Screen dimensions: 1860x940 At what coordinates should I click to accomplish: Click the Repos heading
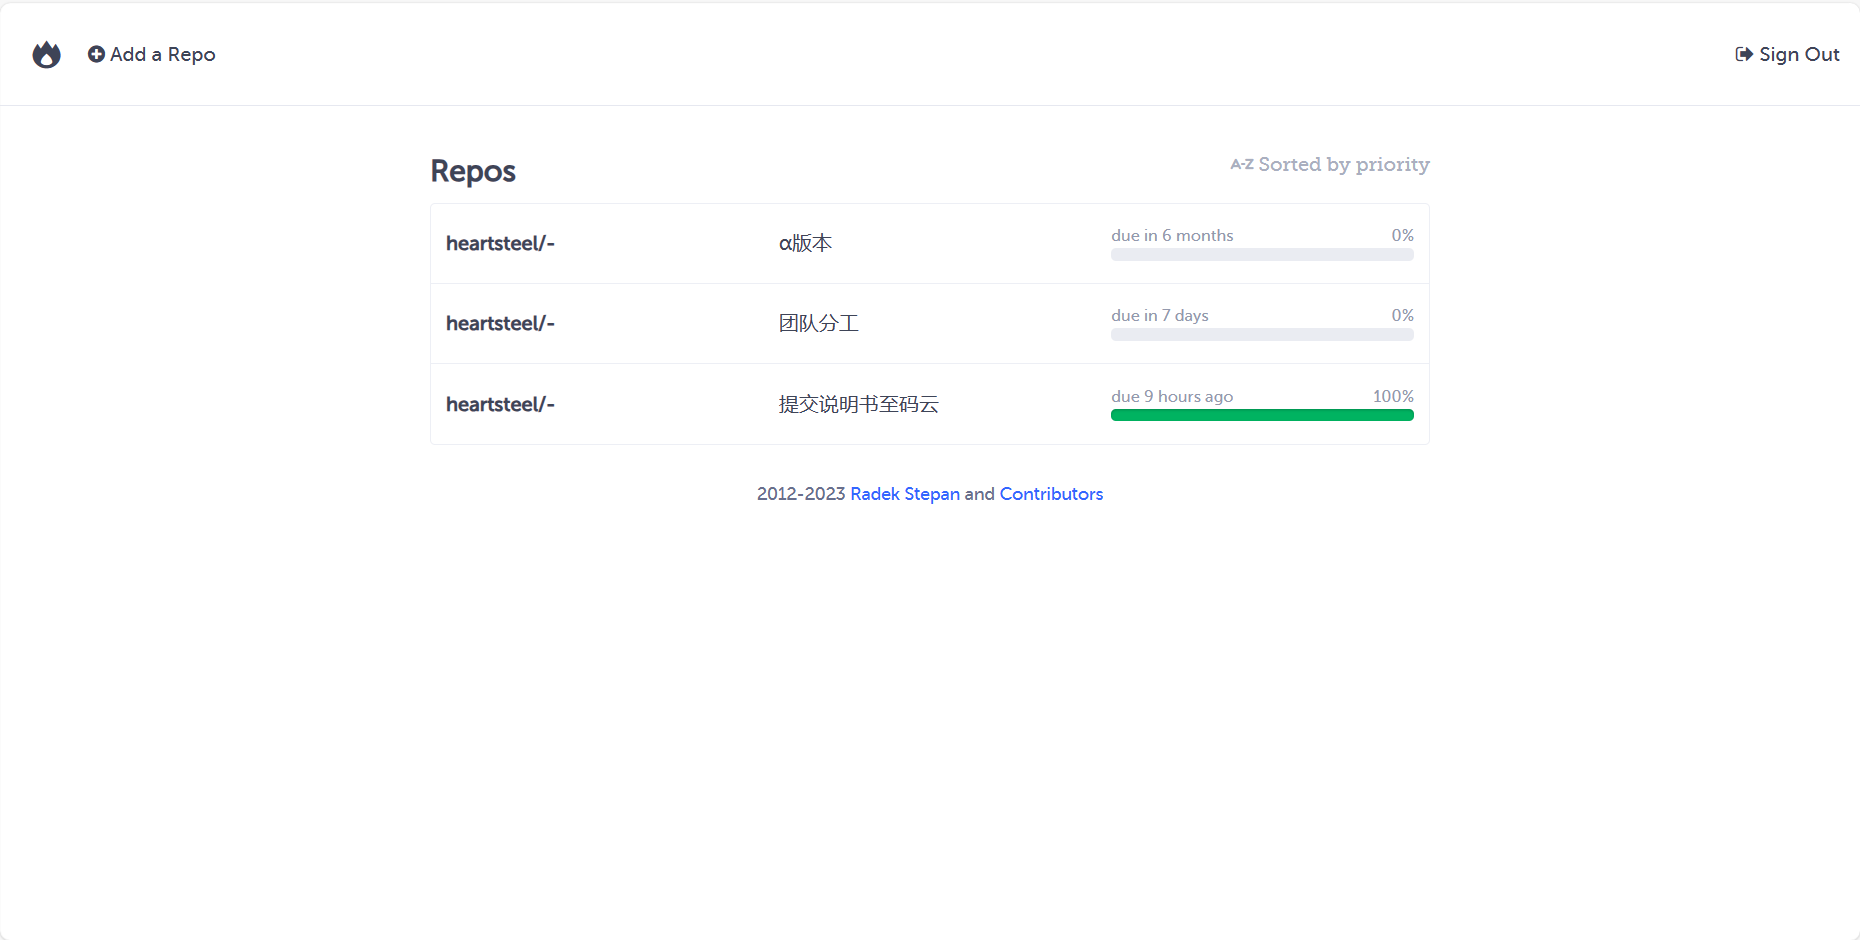point(473,172)
